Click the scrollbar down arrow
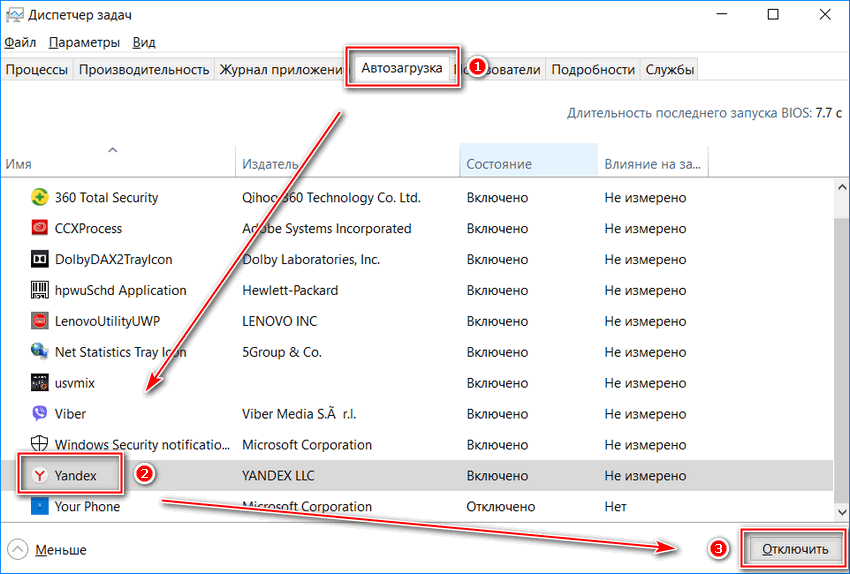This screenshot has height=574, width=850. (x=841, y=512)
